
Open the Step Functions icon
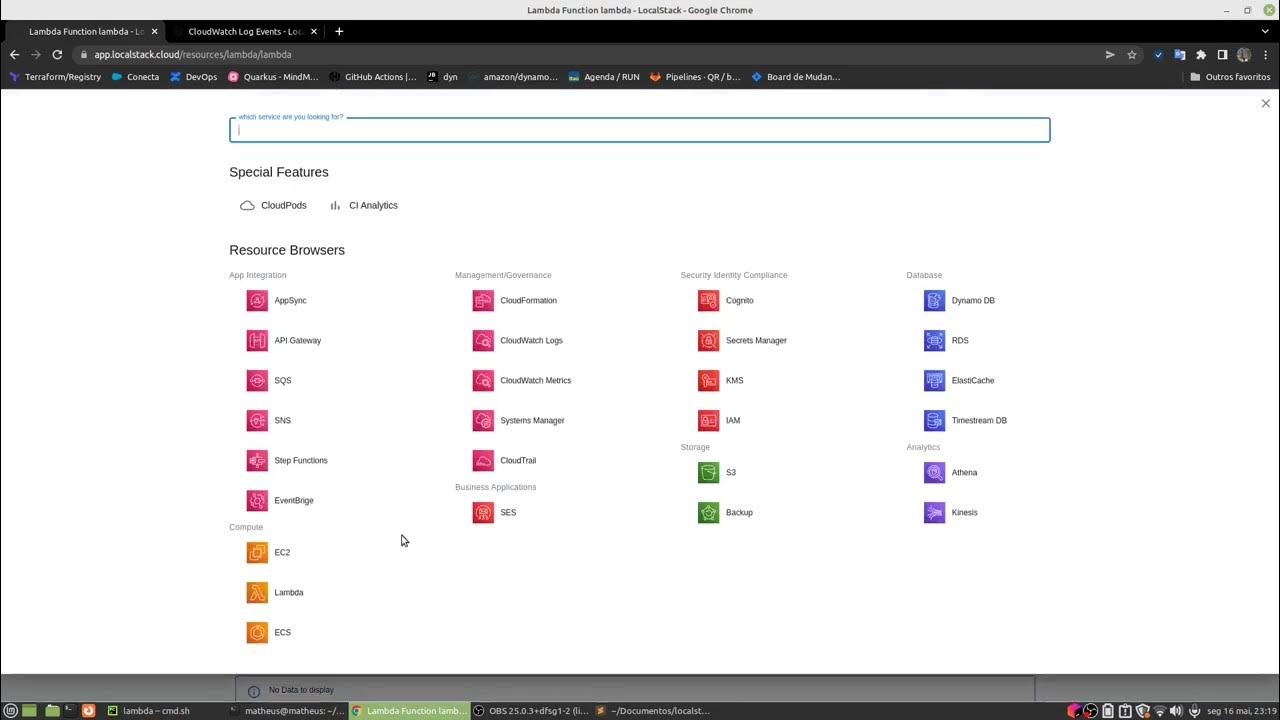[x=257, y=460]
